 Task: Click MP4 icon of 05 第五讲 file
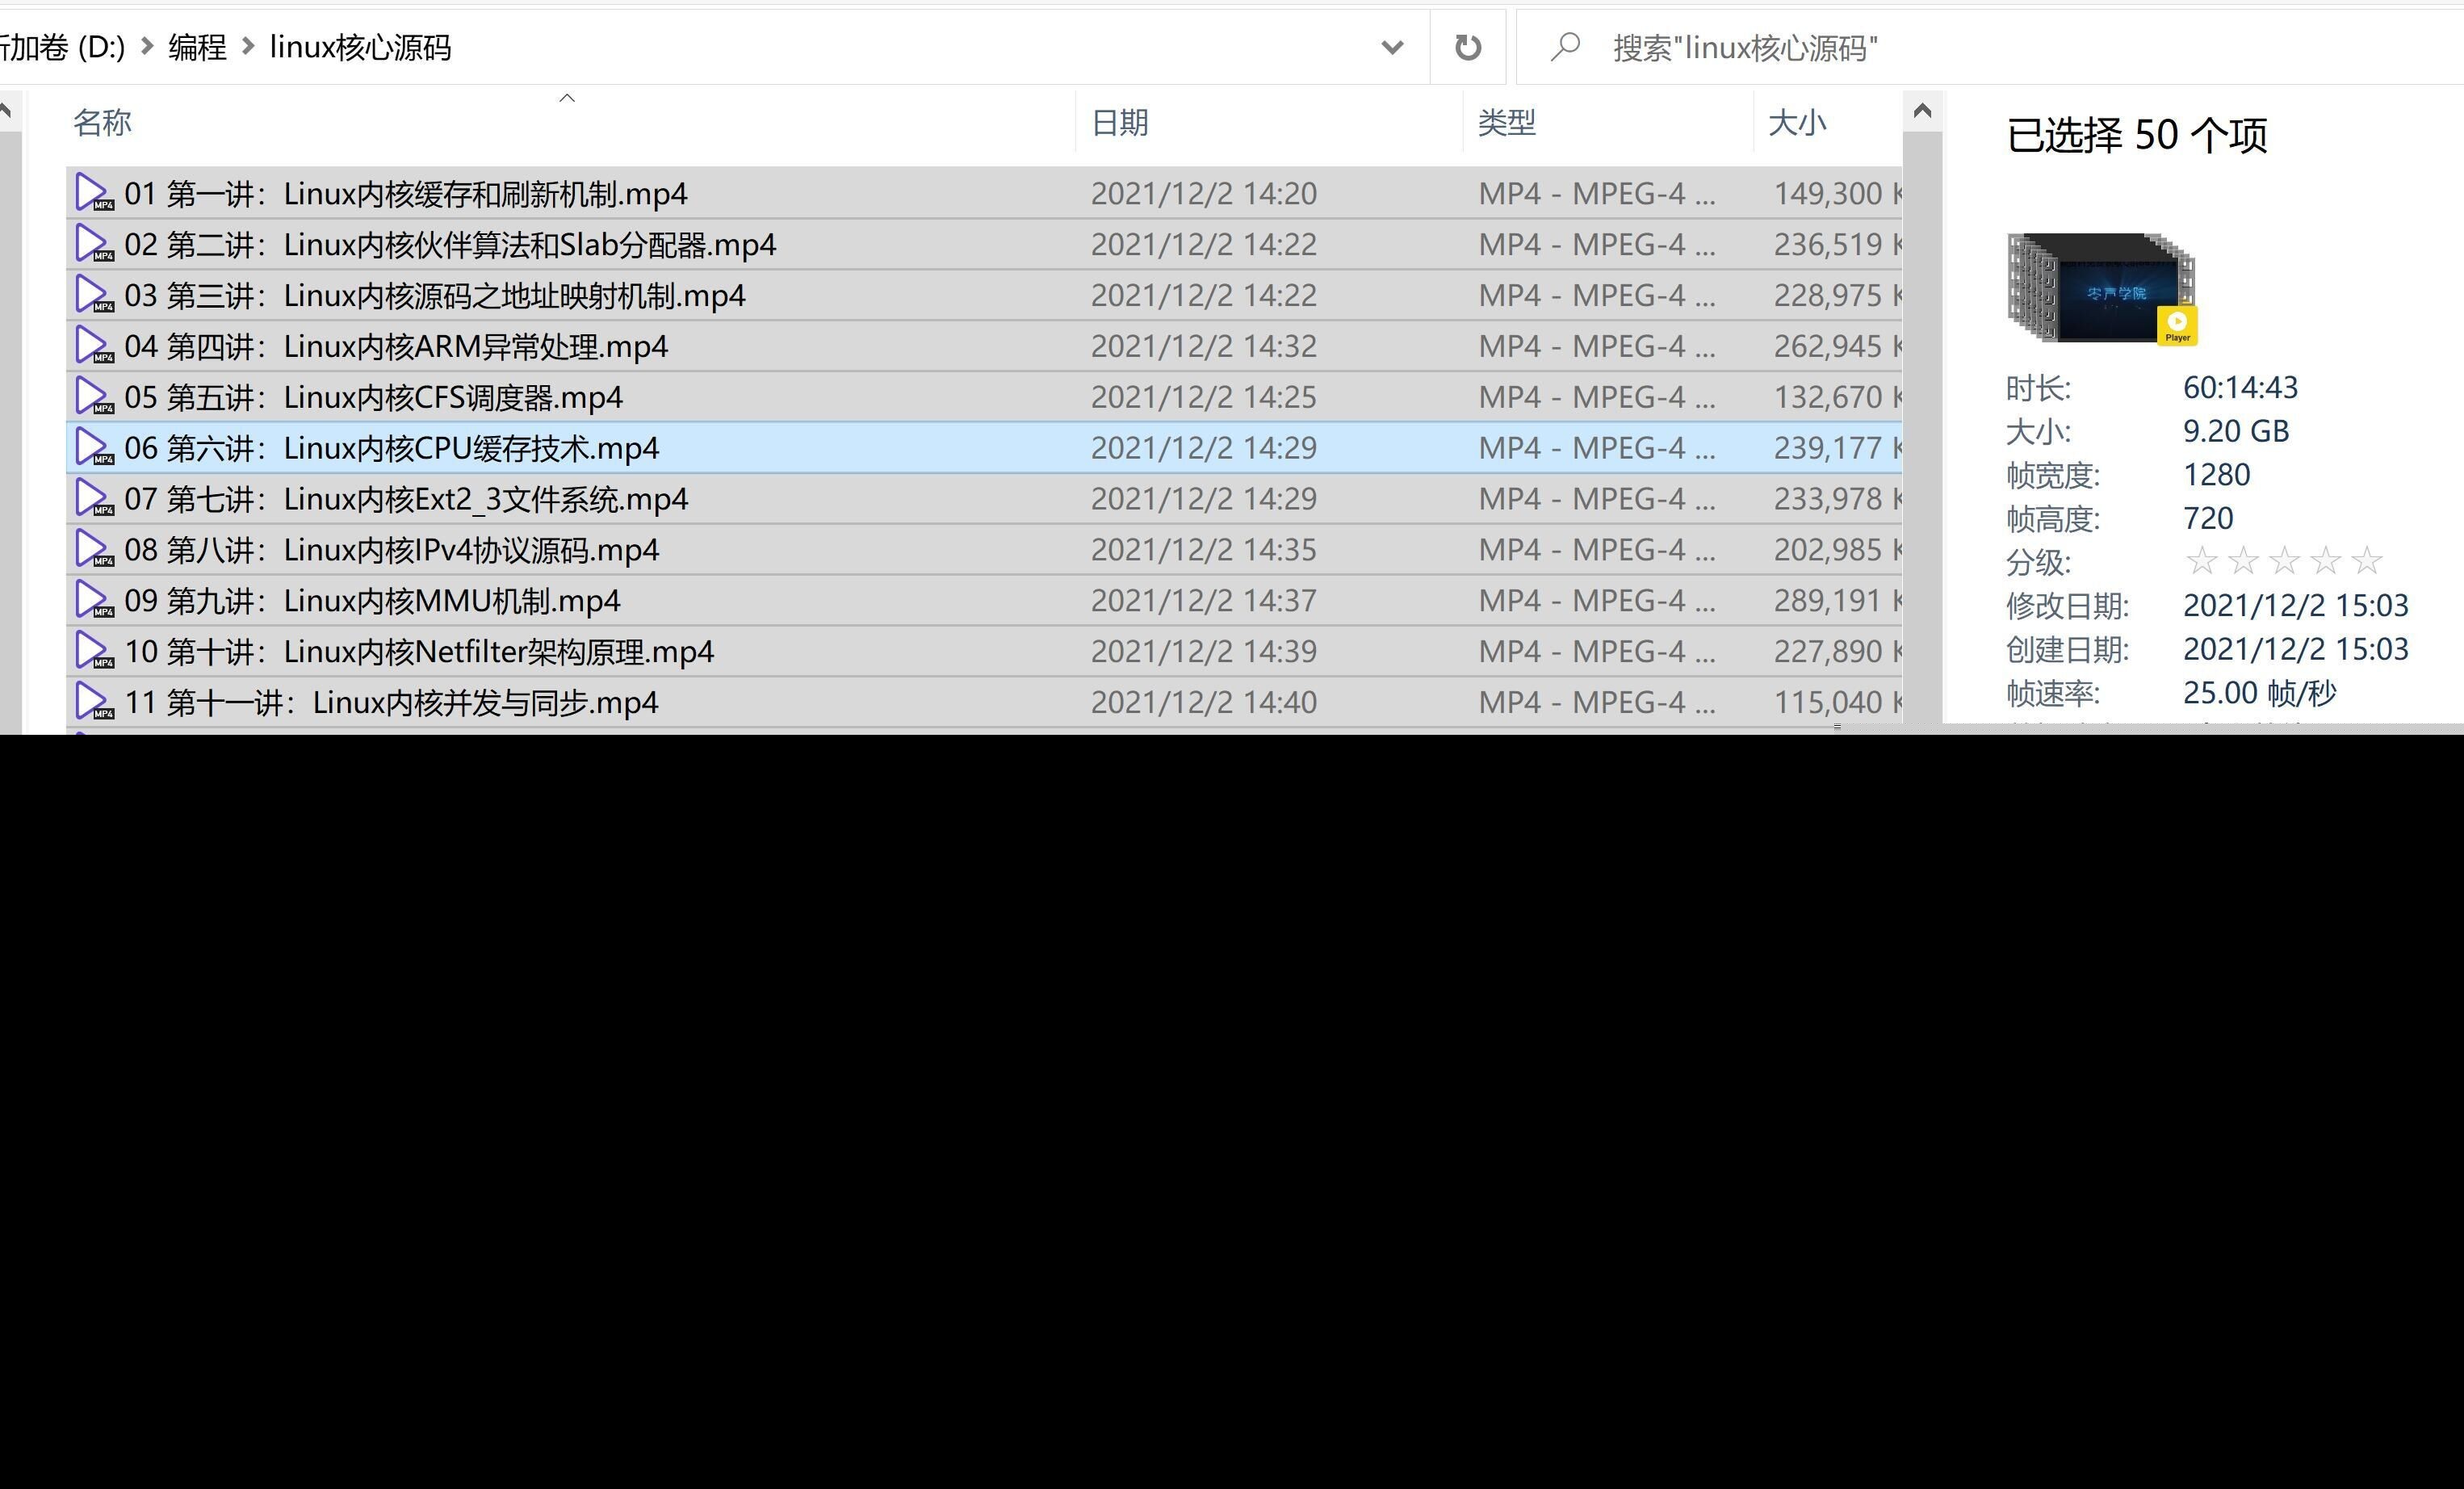click(x=94, y=397)
